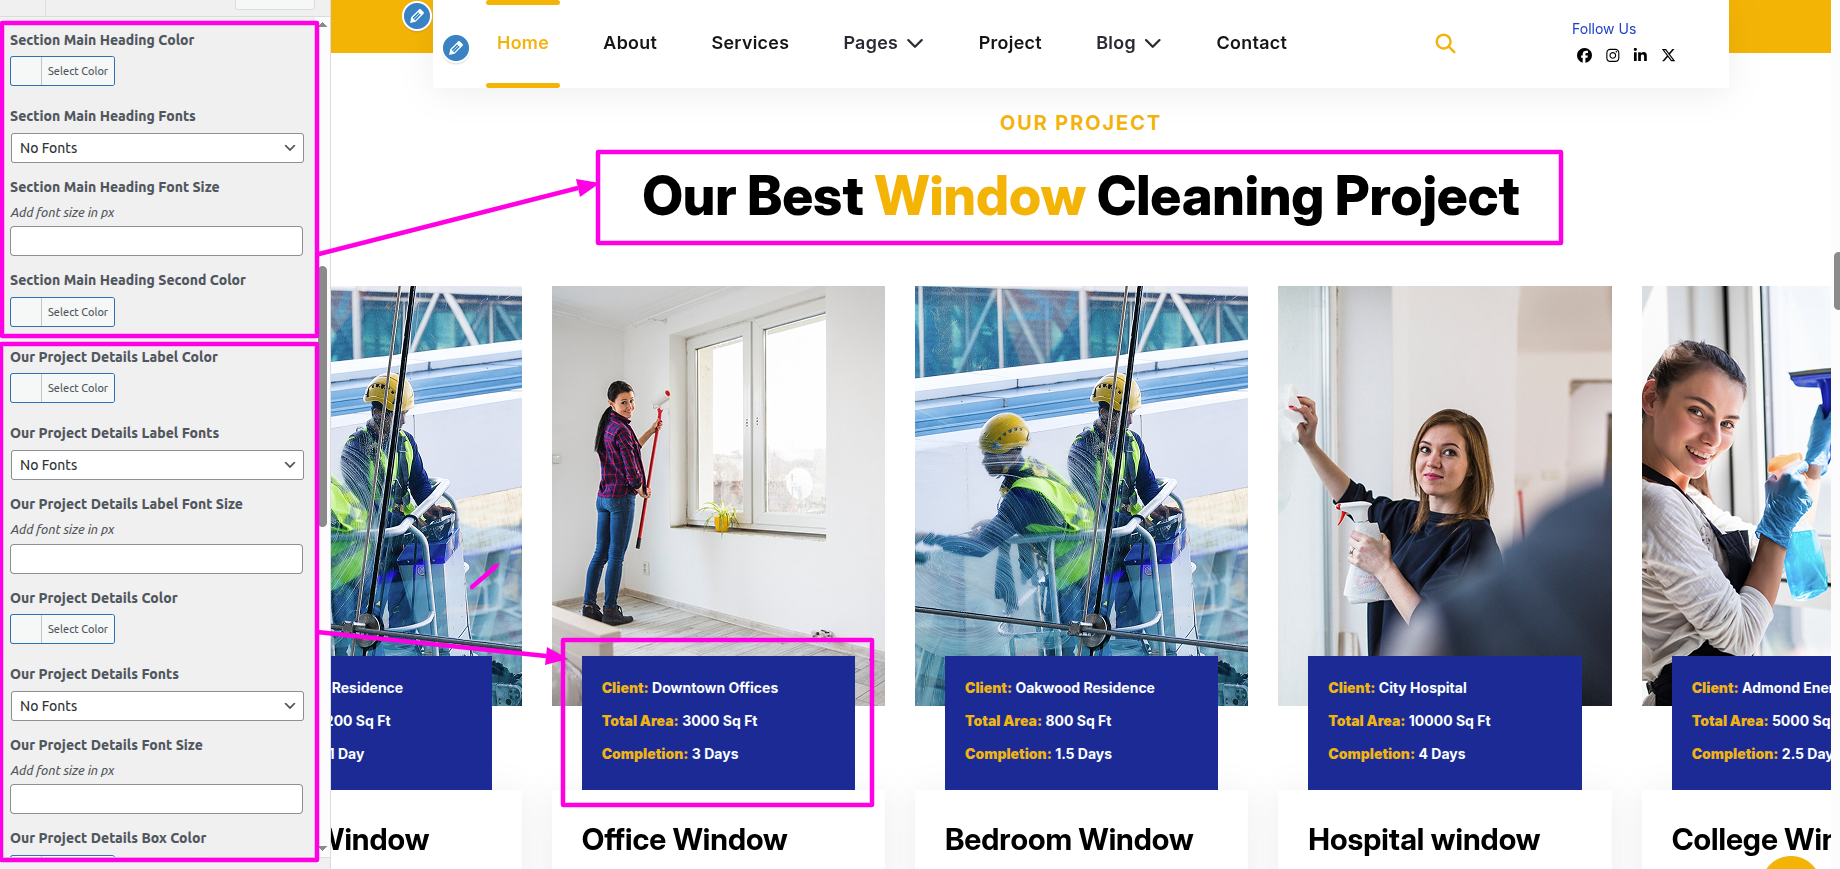
Task: Click the edit pencil shortcut on yellow bar
Action: tap(417, 16)
